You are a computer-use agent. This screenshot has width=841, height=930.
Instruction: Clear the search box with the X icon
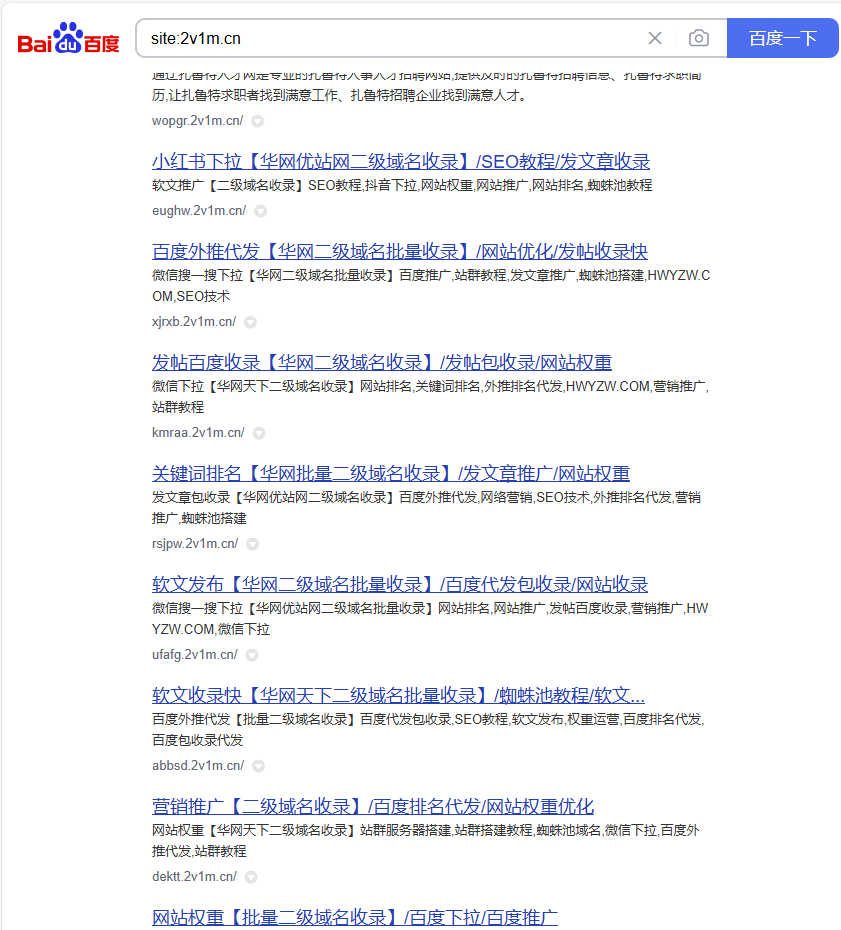click(655, 39)
